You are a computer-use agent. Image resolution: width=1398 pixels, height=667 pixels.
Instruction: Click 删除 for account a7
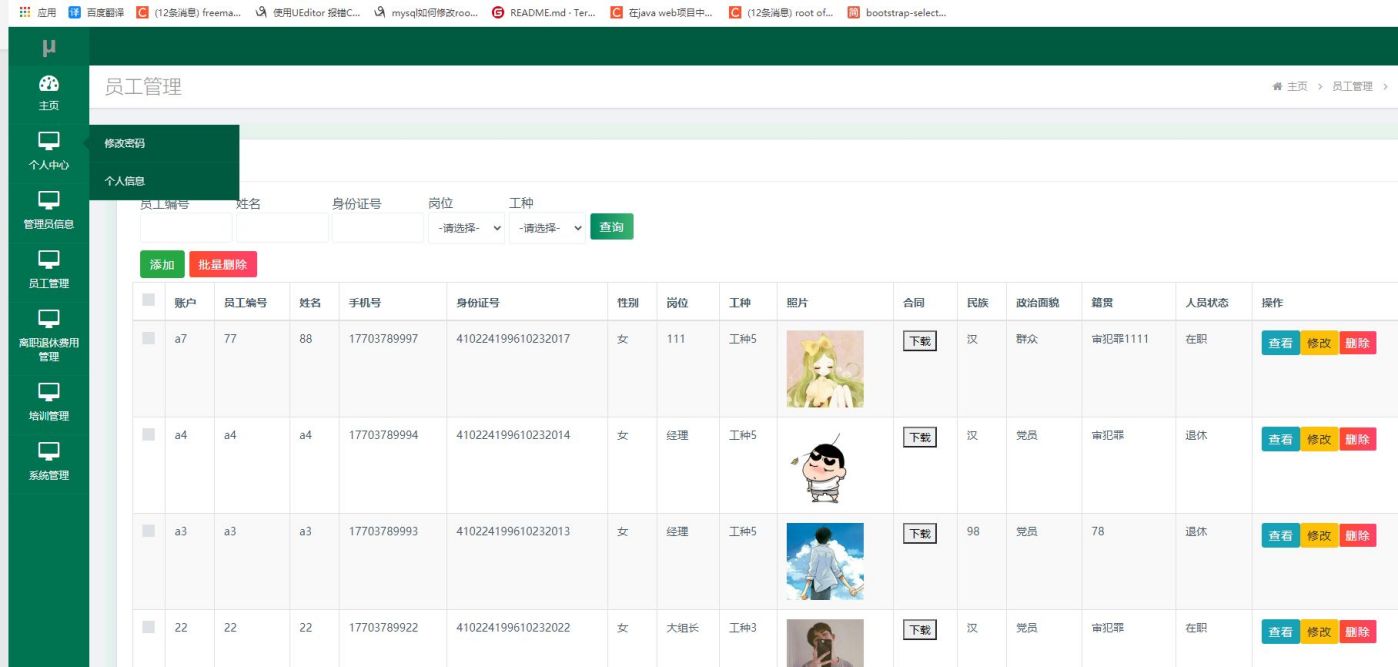click(x=1357, y=342)
